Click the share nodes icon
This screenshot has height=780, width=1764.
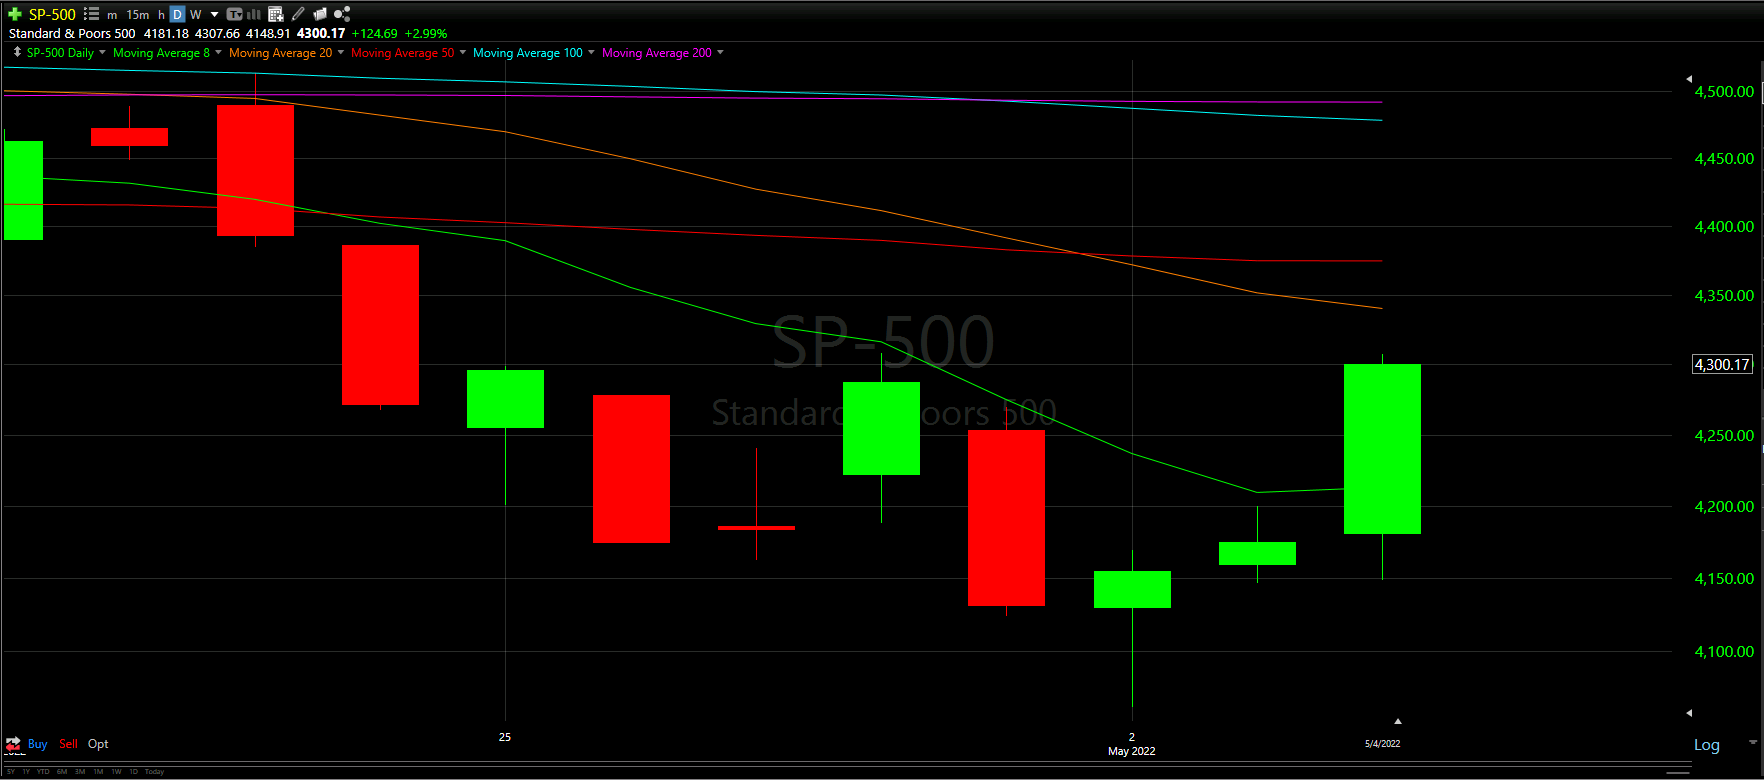click(x=342, y=14)
